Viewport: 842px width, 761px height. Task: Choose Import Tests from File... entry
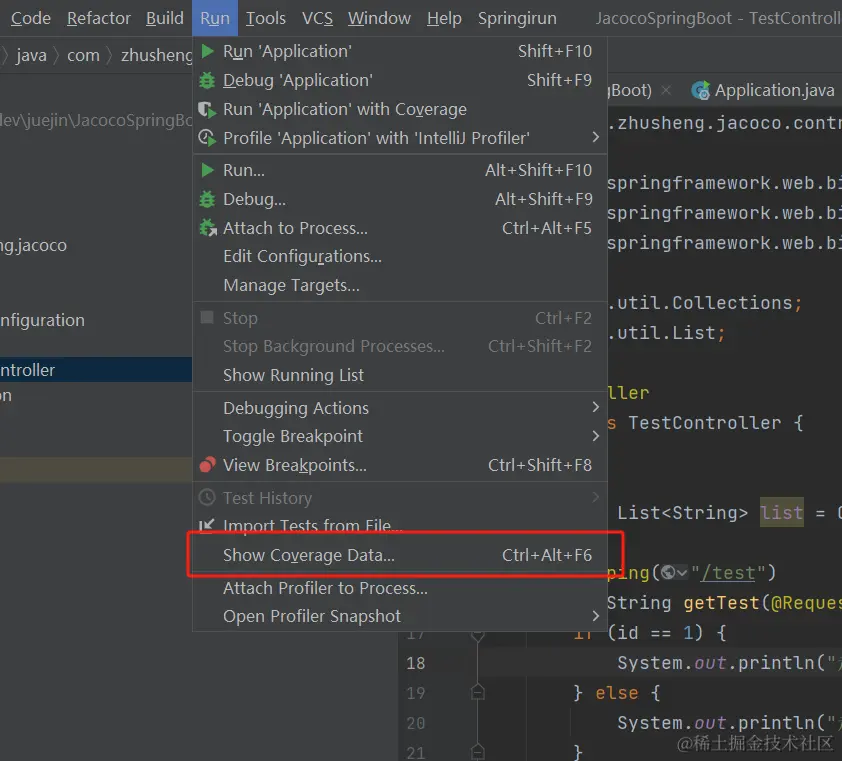coord(400,525)
